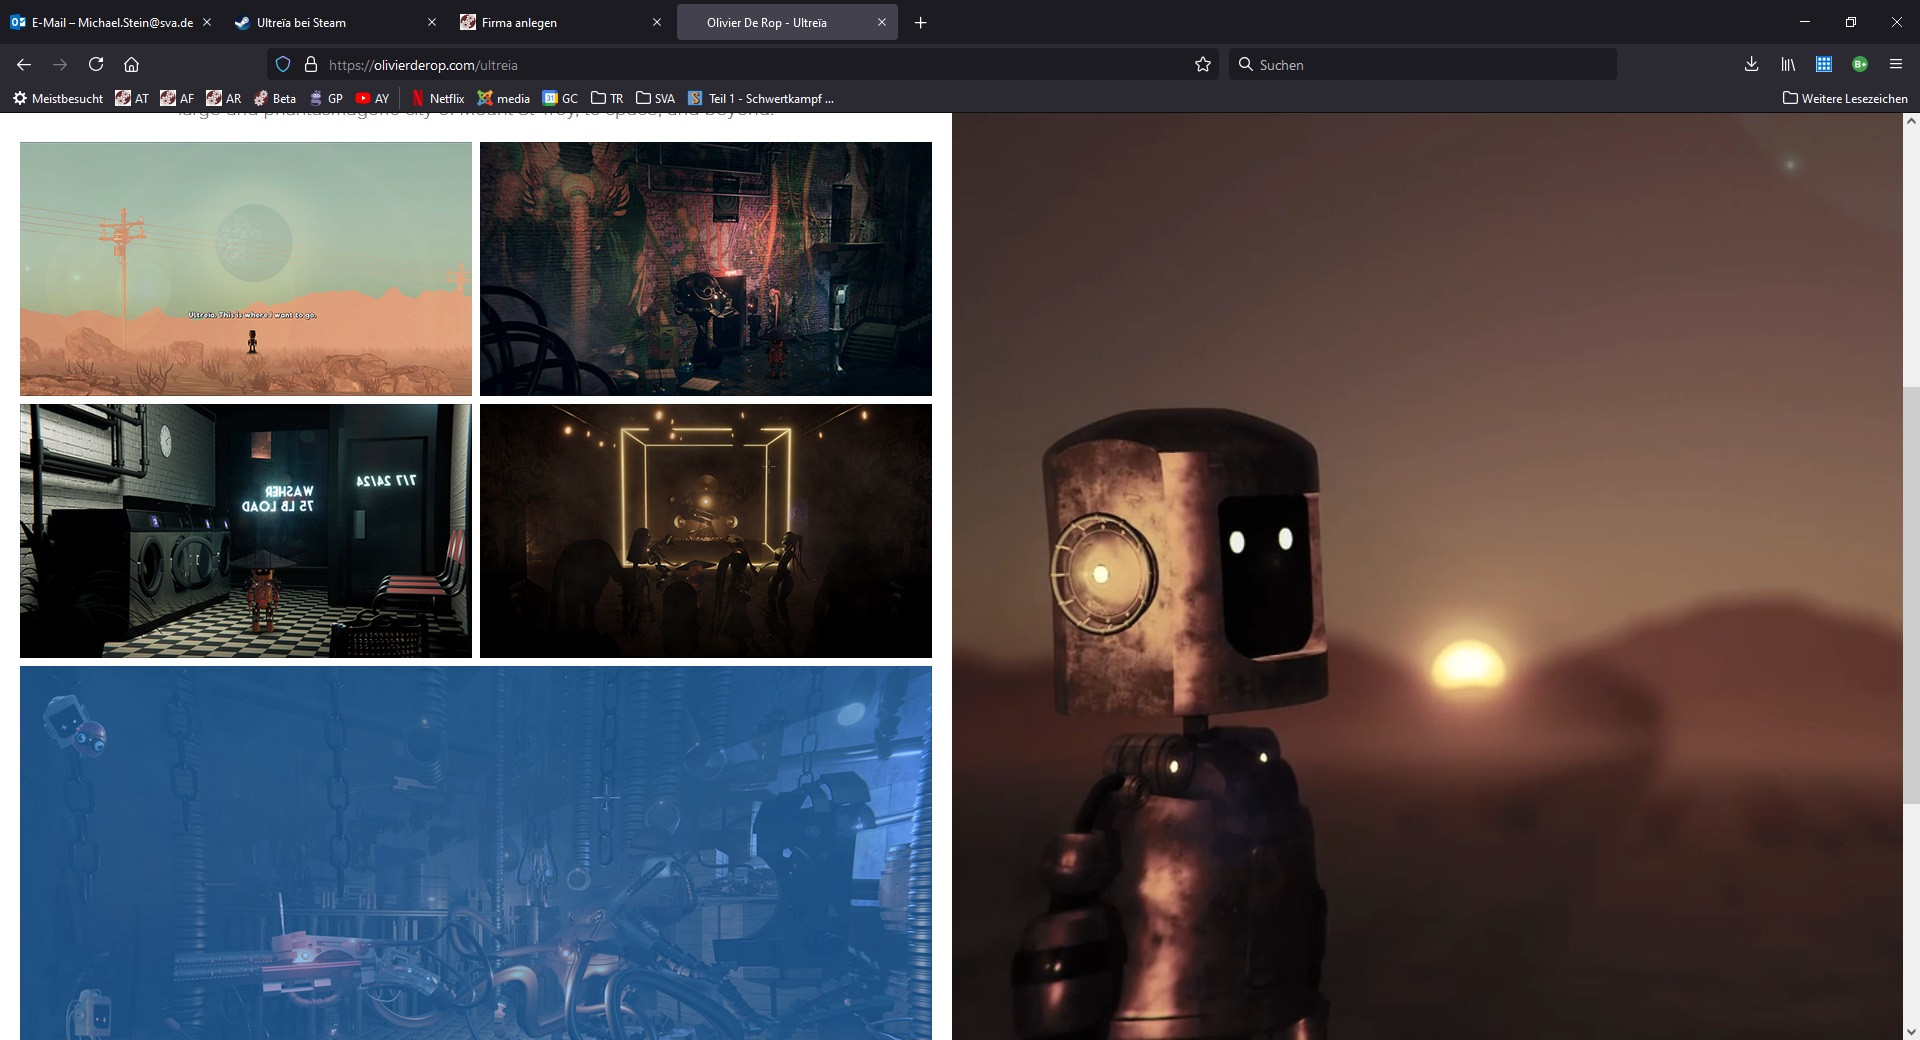Expand the Weitere Lesezeichen bookmarks folder
This screenshot has height=1040, width=1920.
(1845, 98)
